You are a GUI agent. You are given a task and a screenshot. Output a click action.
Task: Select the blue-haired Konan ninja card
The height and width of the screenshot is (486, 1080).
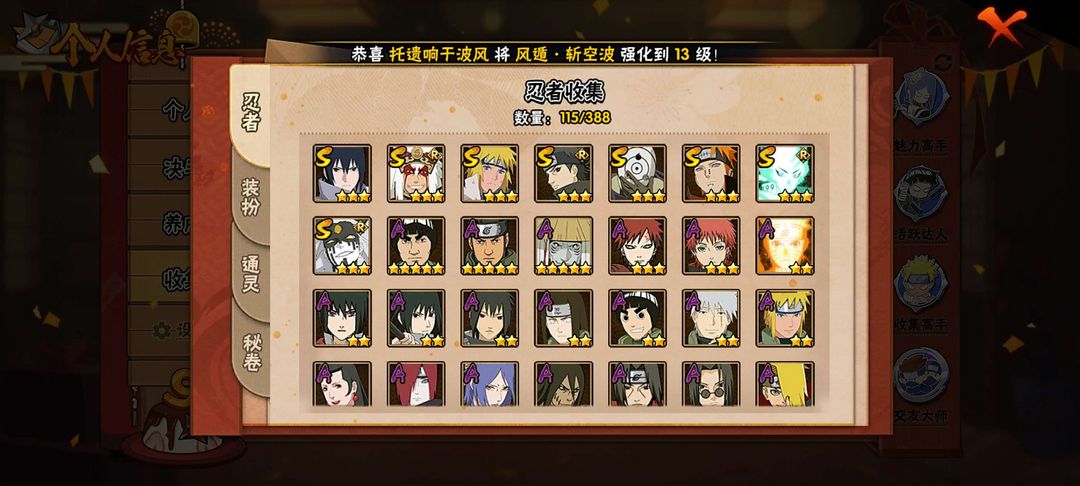[490, 384]
